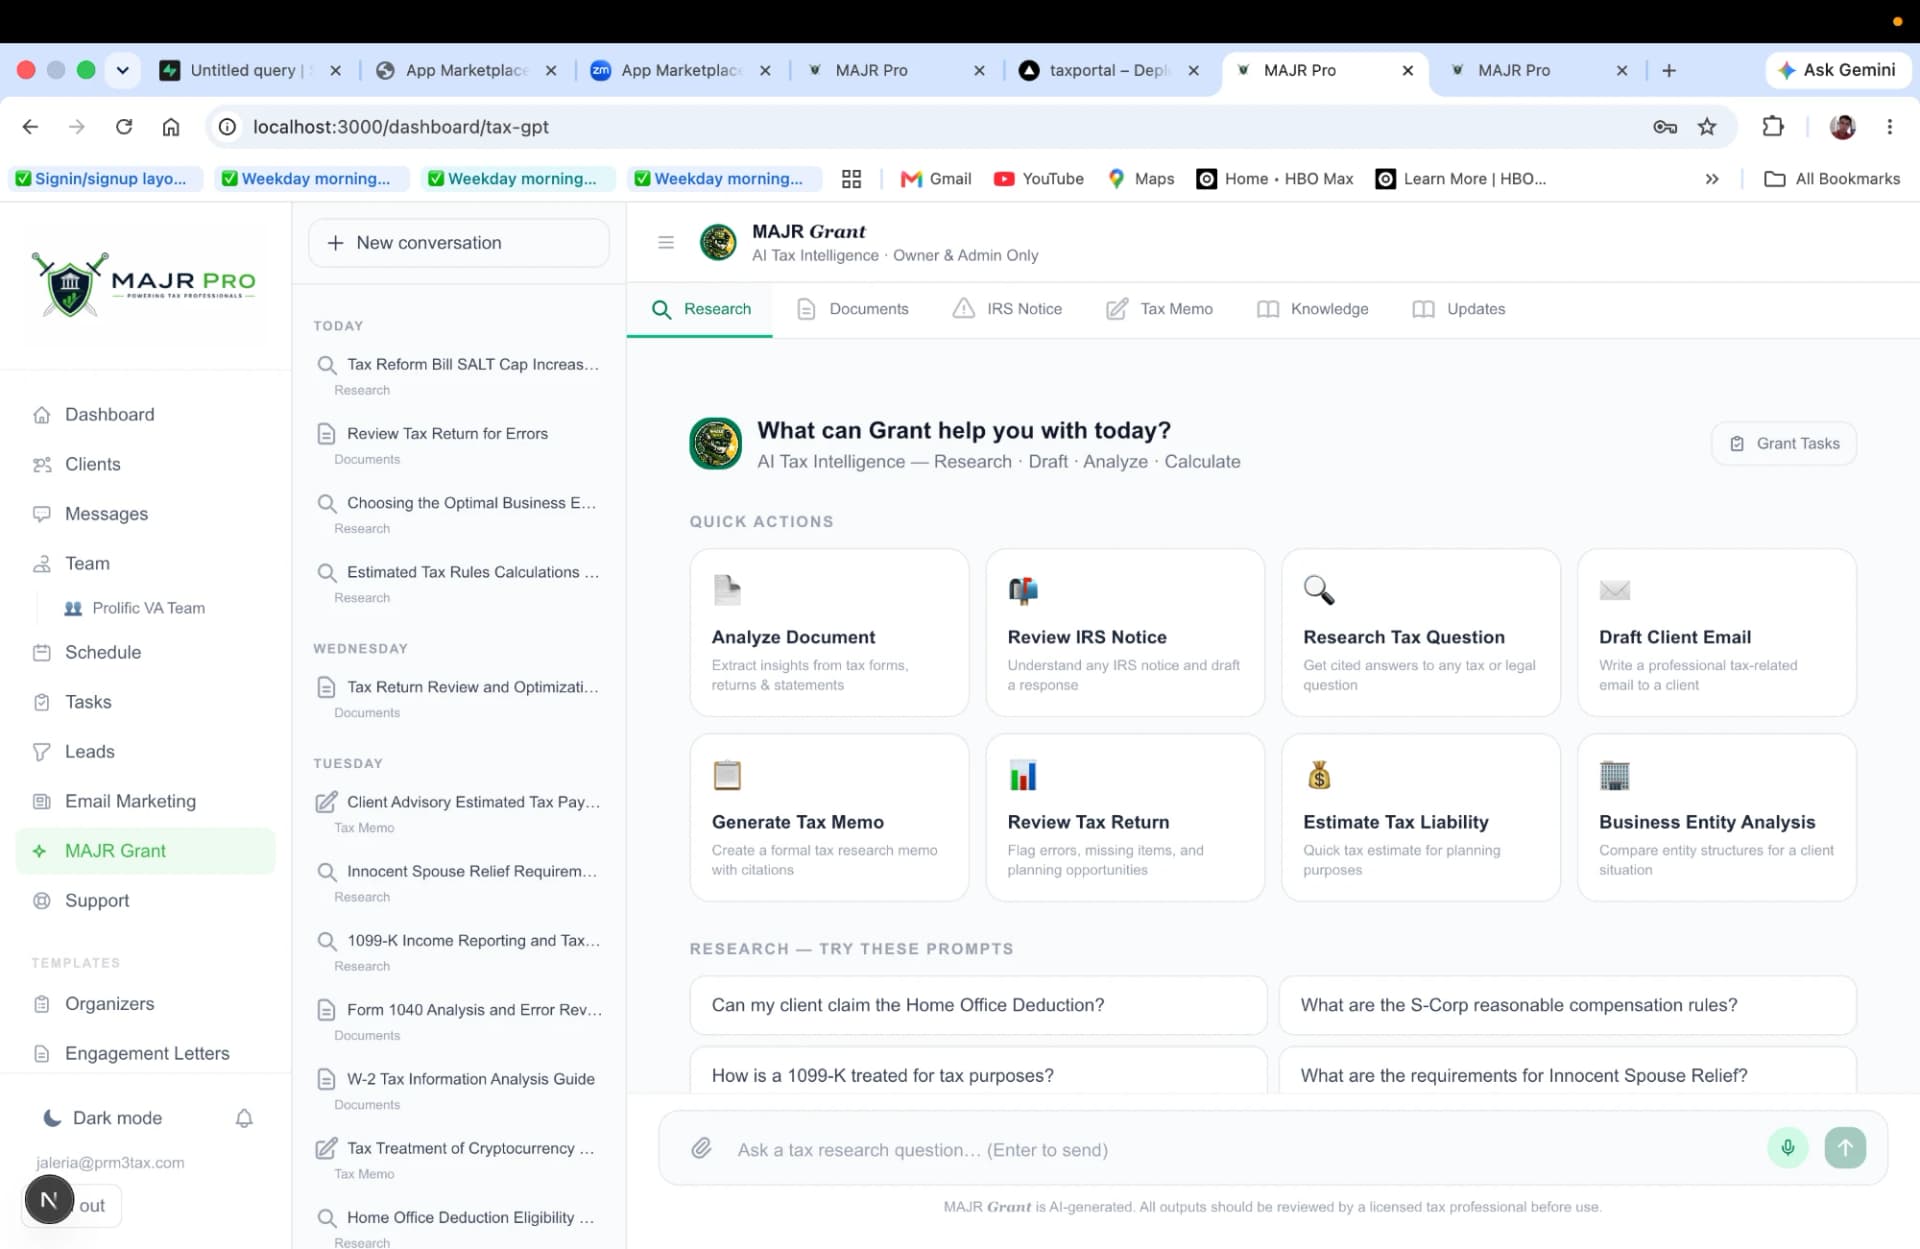Go to browser home icon
1920x1249 pixels.
pyautogui.click(x=171, y=127)
